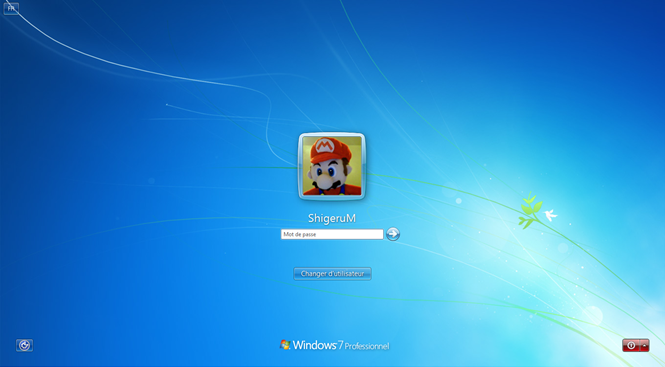The height and width of the screenshot is (367, 665).
Task: Submit password with the blue arrow button
Action: (x=393, y=234)
